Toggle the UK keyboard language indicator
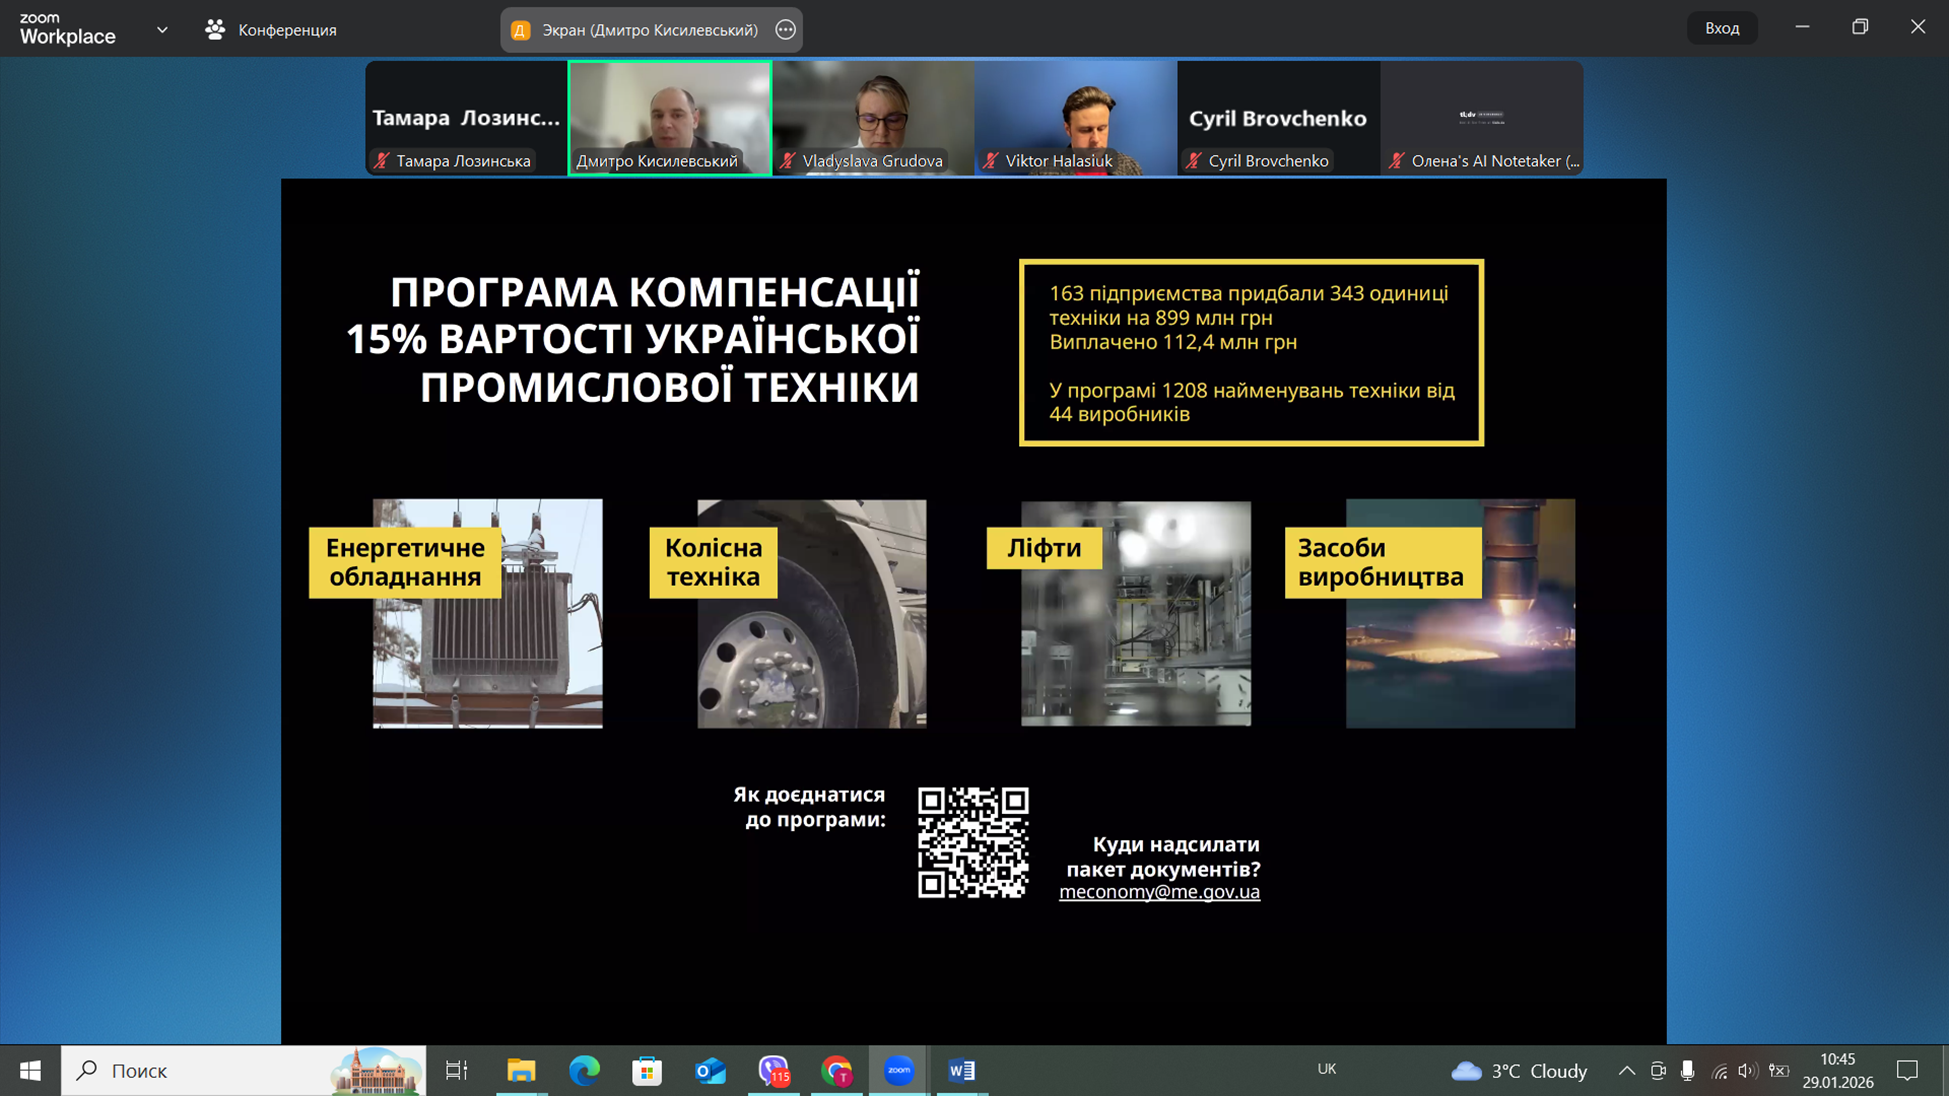Image resolution: width=1949 pixels, height=1096 pixels. pyautogui.click(x=1326, y=1069)
